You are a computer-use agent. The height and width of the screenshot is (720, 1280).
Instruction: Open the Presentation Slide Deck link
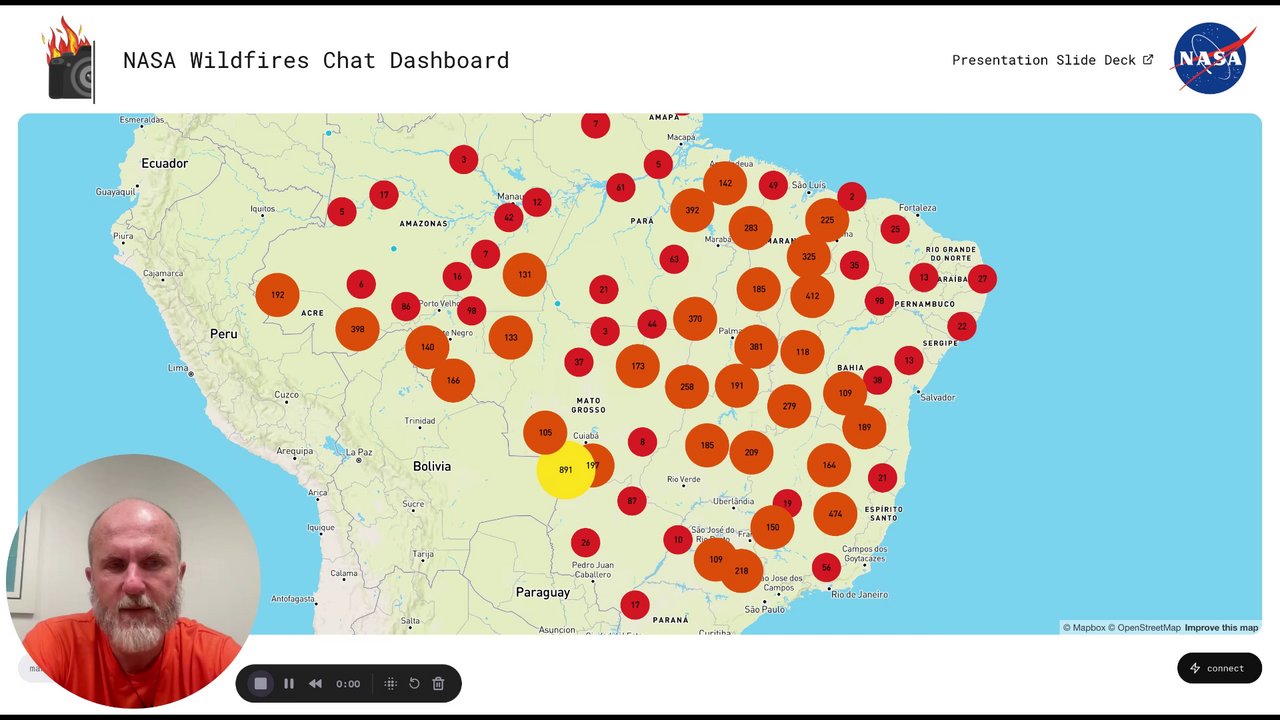point(1052,60)
